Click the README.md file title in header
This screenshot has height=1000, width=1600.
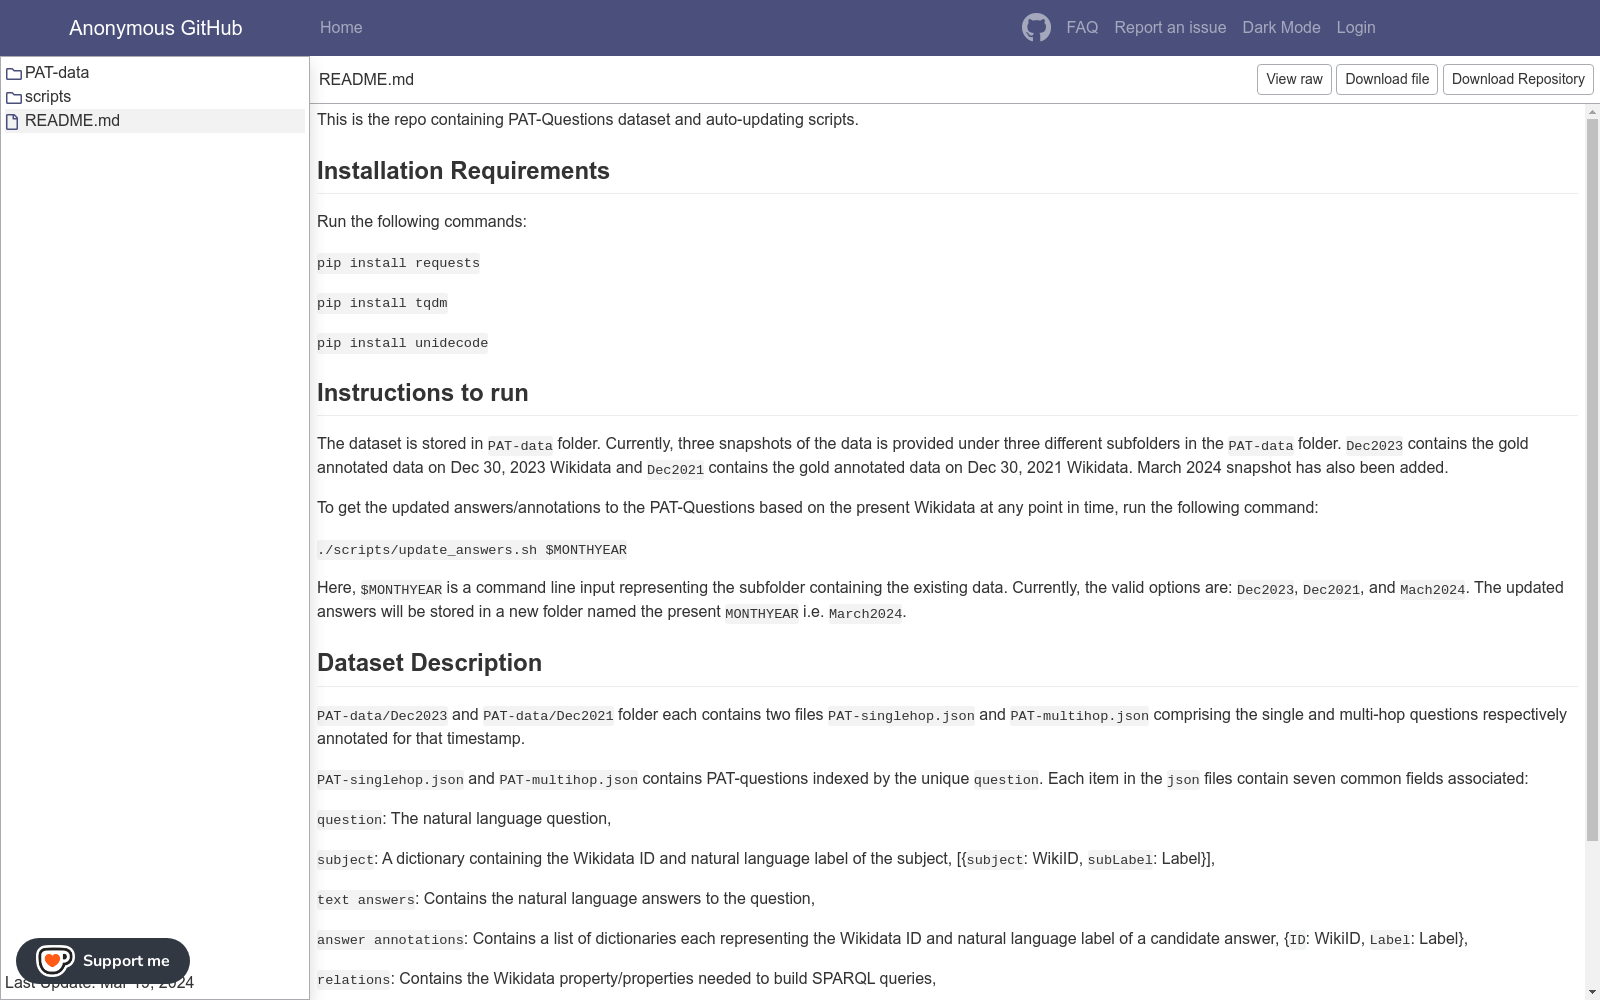coord(366,80)
